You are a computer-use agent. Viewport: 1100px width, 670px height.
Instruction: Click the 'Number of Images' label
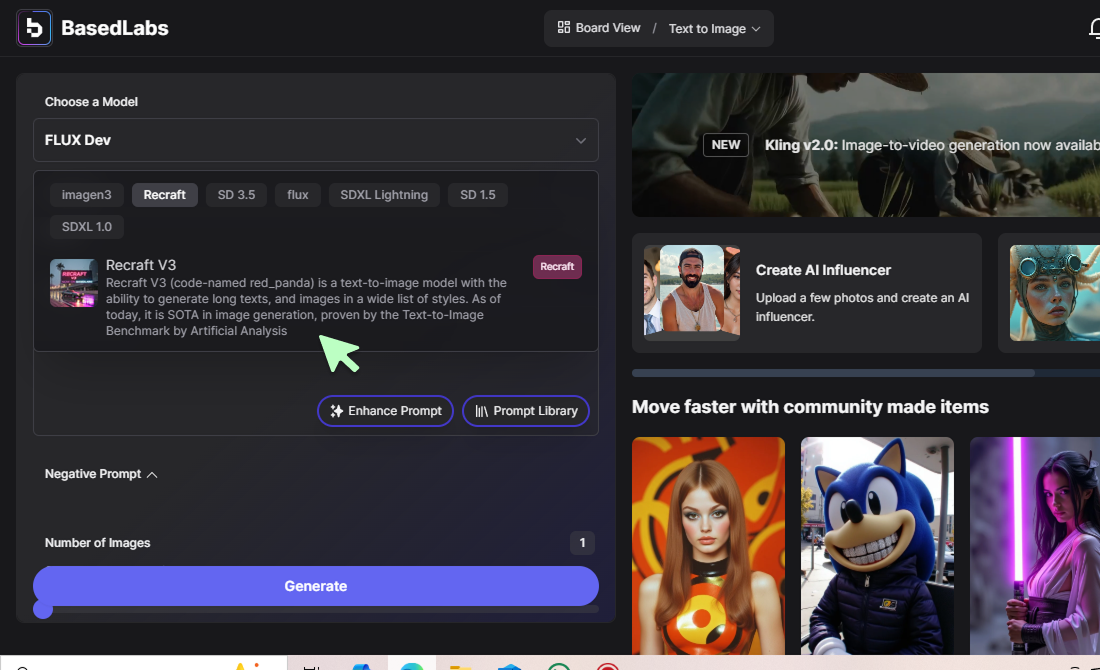tap(98, 543)
